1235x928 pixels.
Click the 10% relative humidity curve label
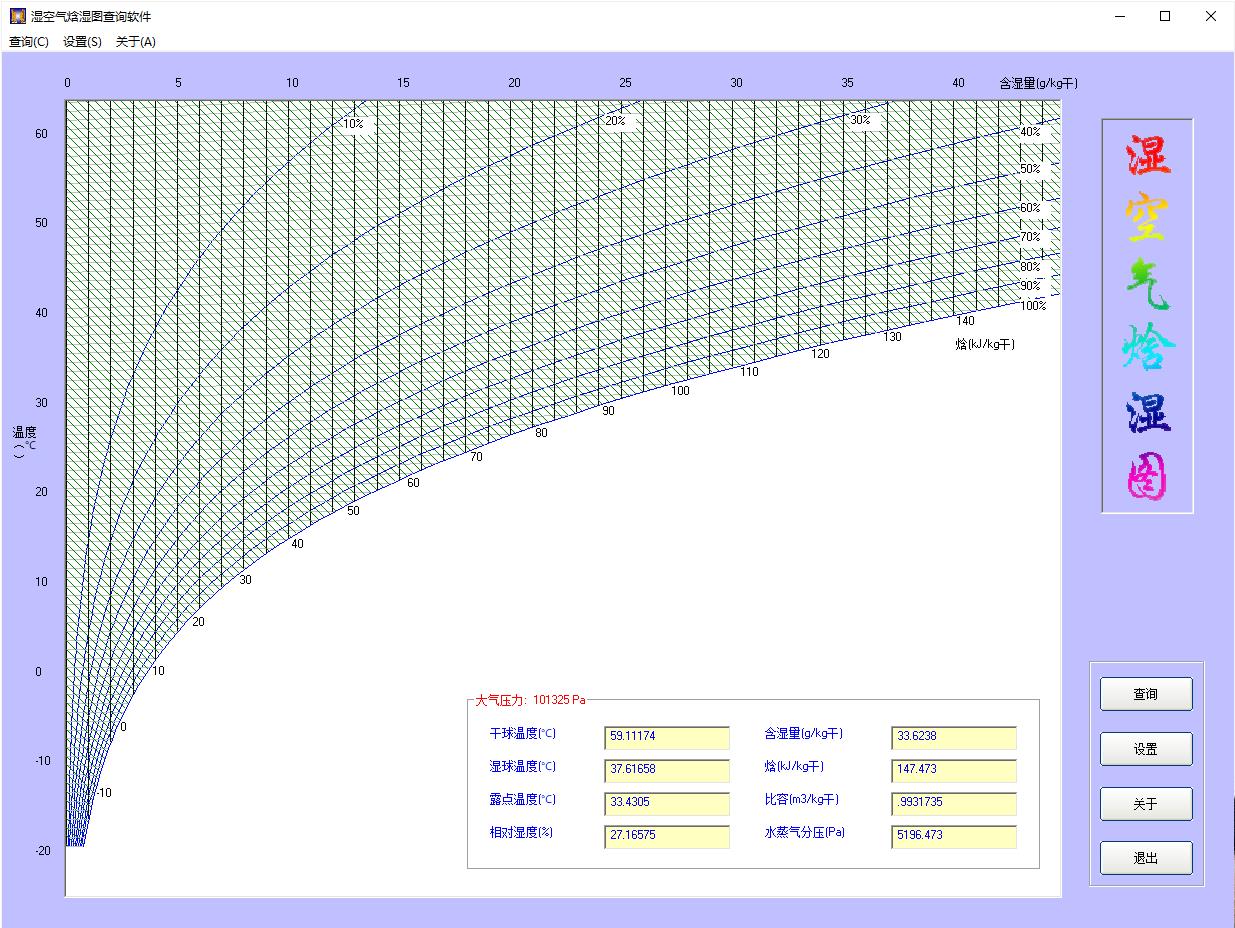[353, 124]
